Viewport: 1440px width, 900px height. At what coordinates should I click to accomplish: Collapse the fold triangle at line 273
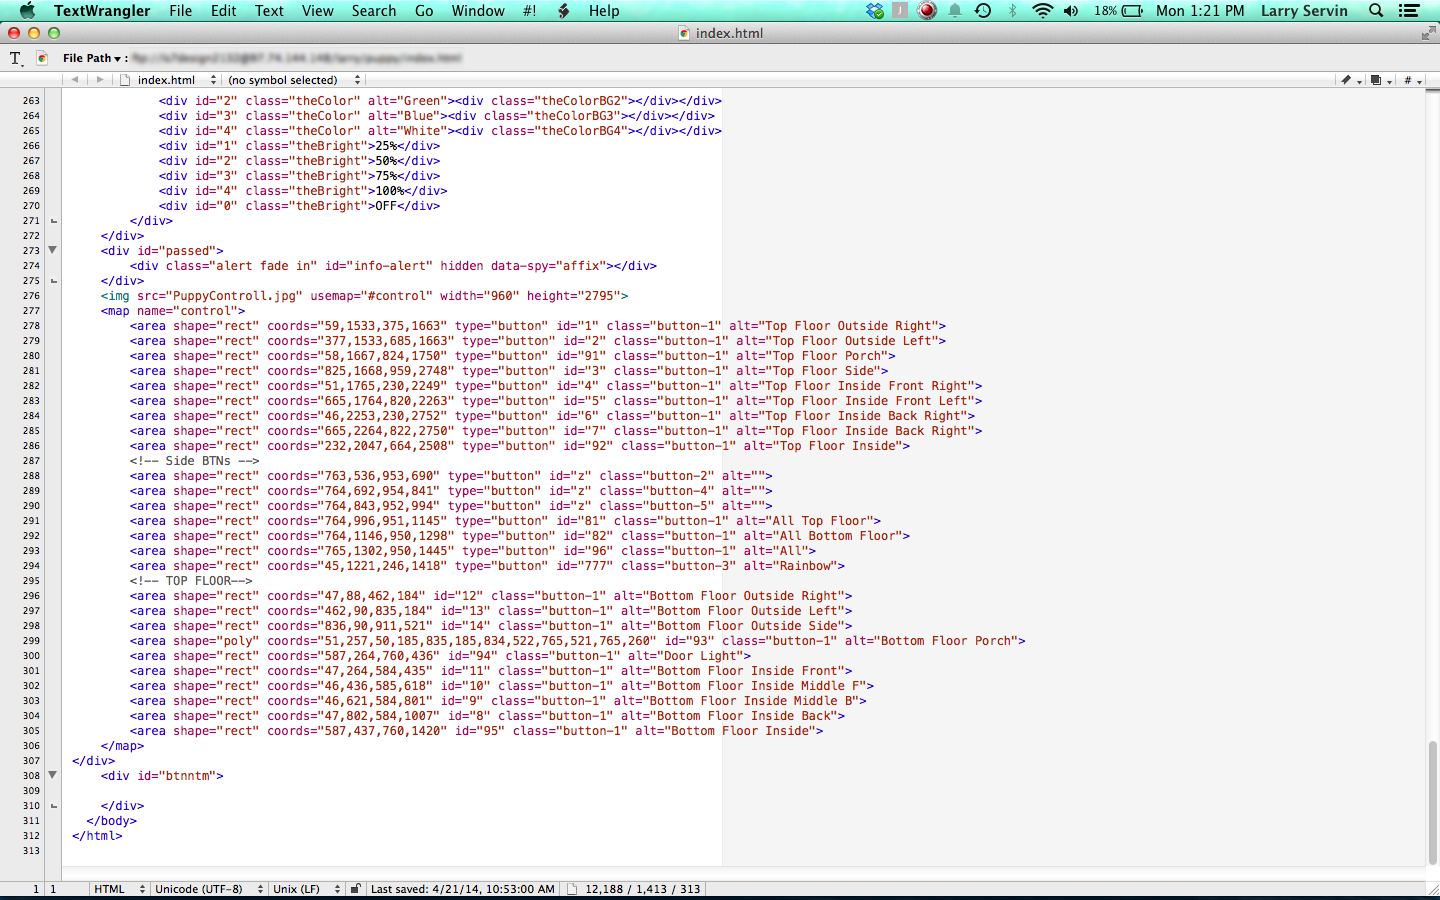53,250
